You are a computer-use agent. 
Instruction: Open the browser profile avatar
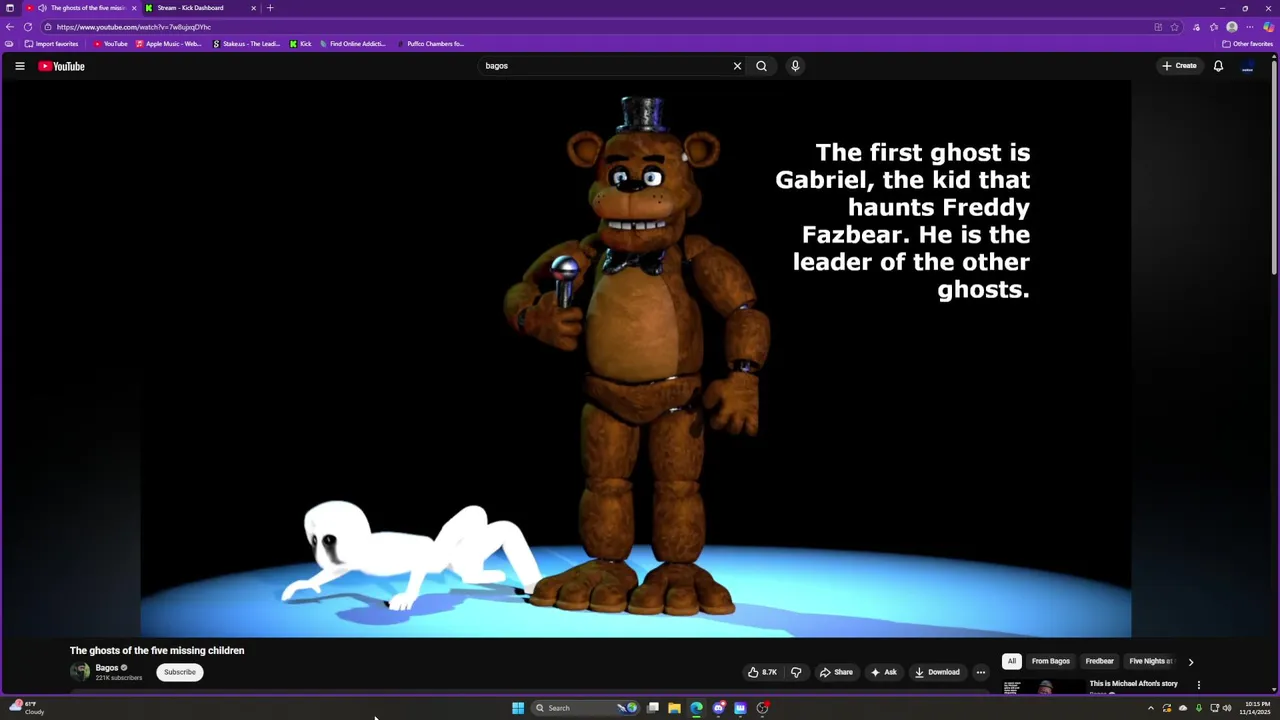[x=1232, y=27]
